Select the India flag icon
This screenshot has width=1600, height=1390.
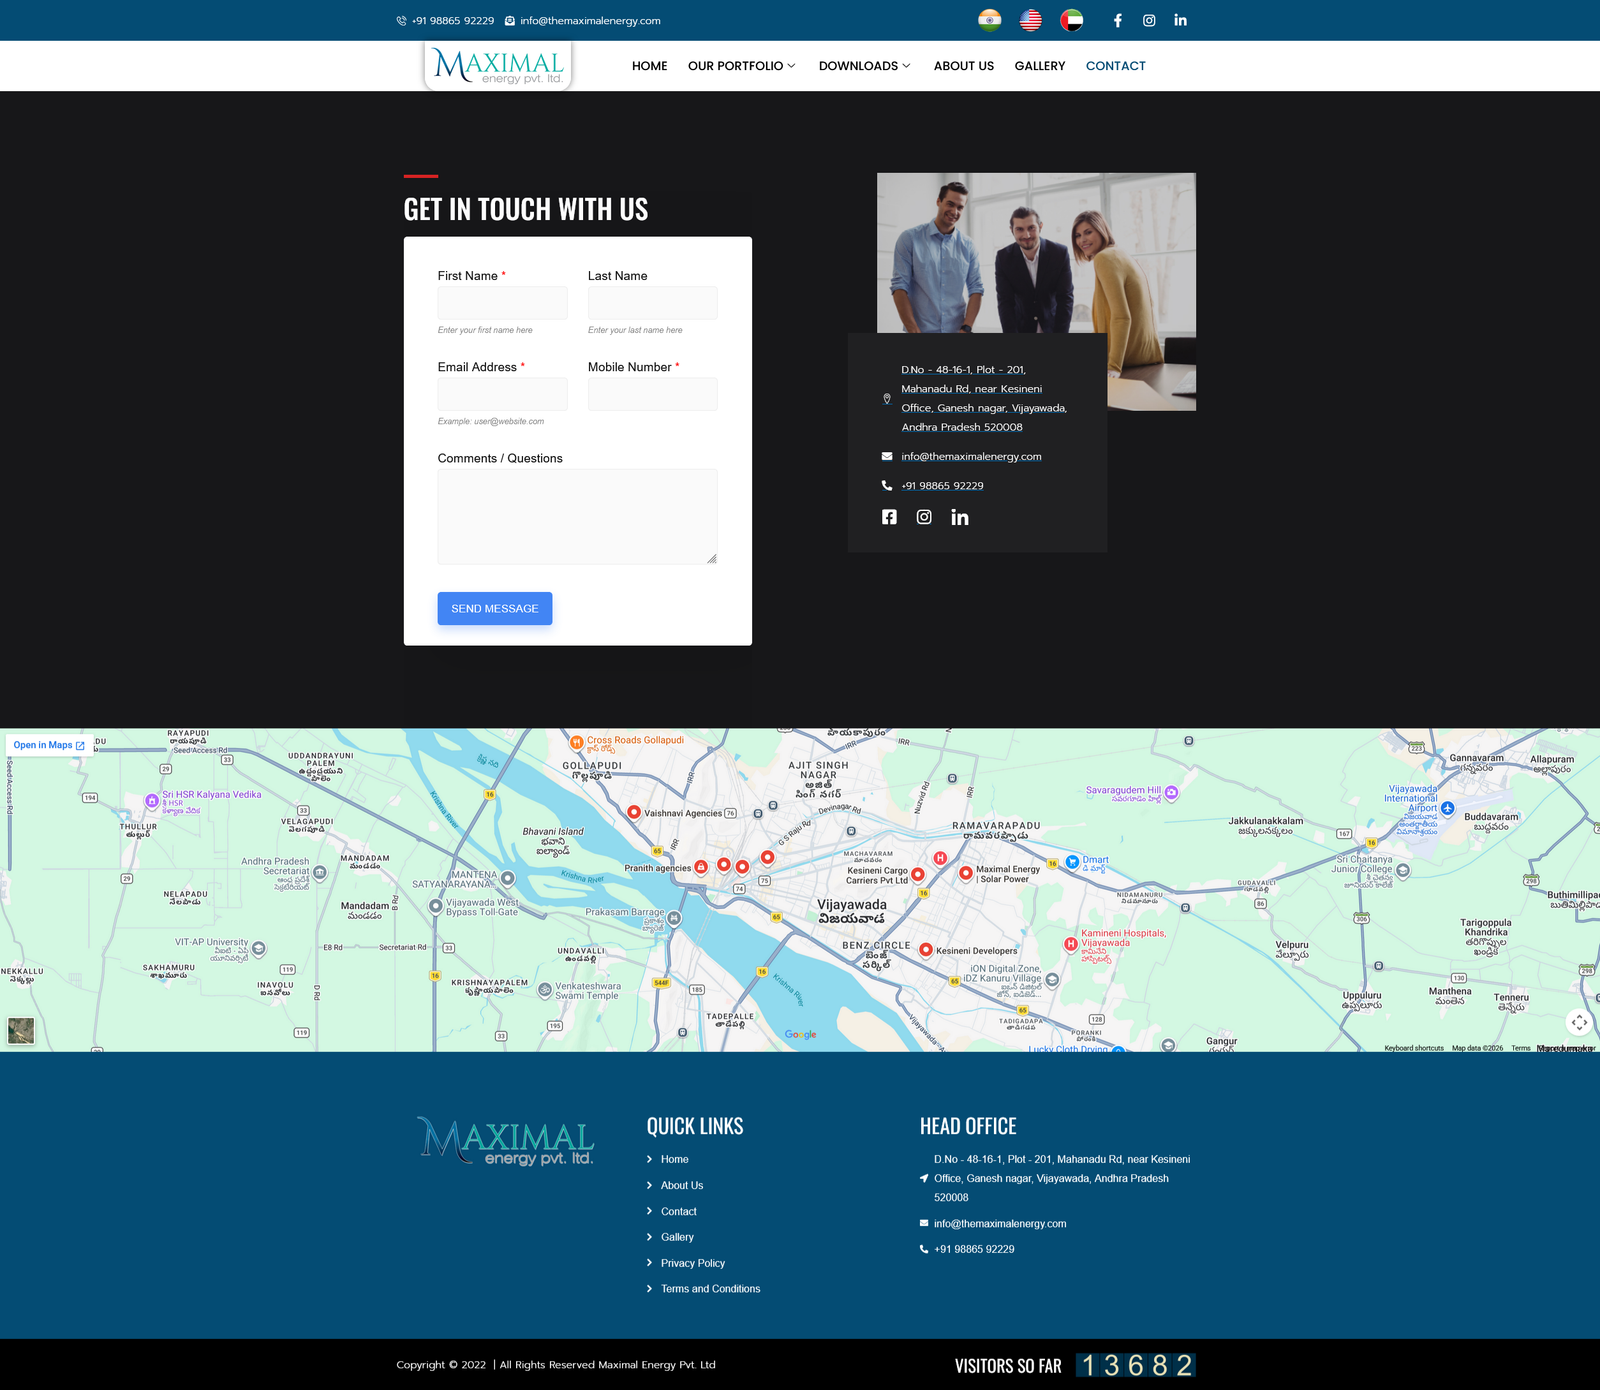coord(989,20)
